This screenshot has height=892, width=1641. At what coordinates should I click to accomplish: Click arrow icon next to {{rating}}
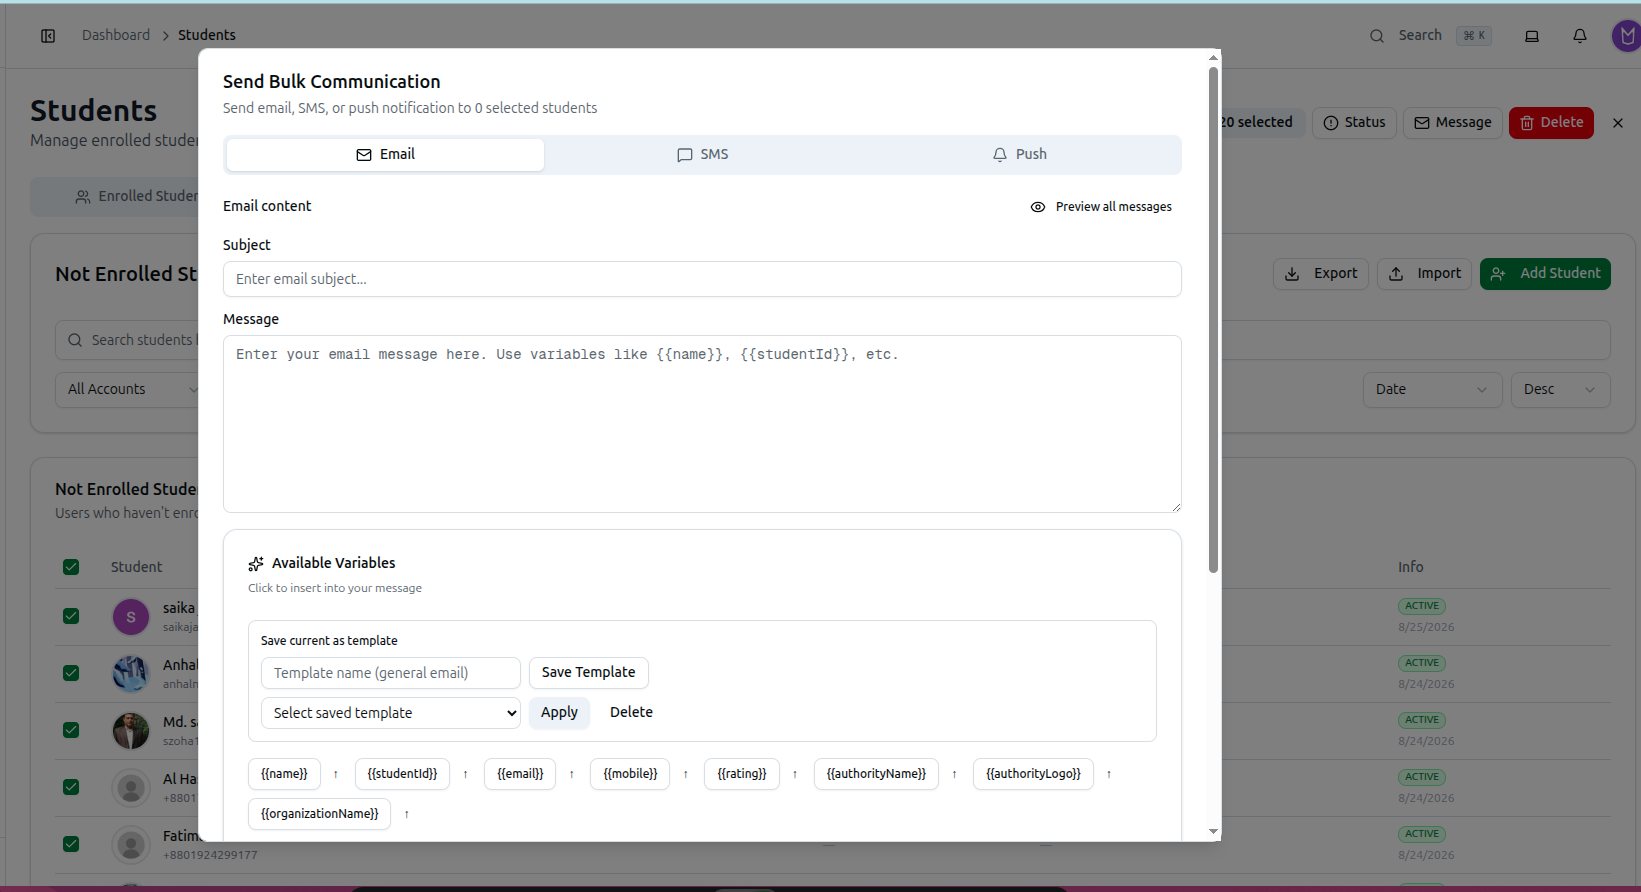[795, 774]
